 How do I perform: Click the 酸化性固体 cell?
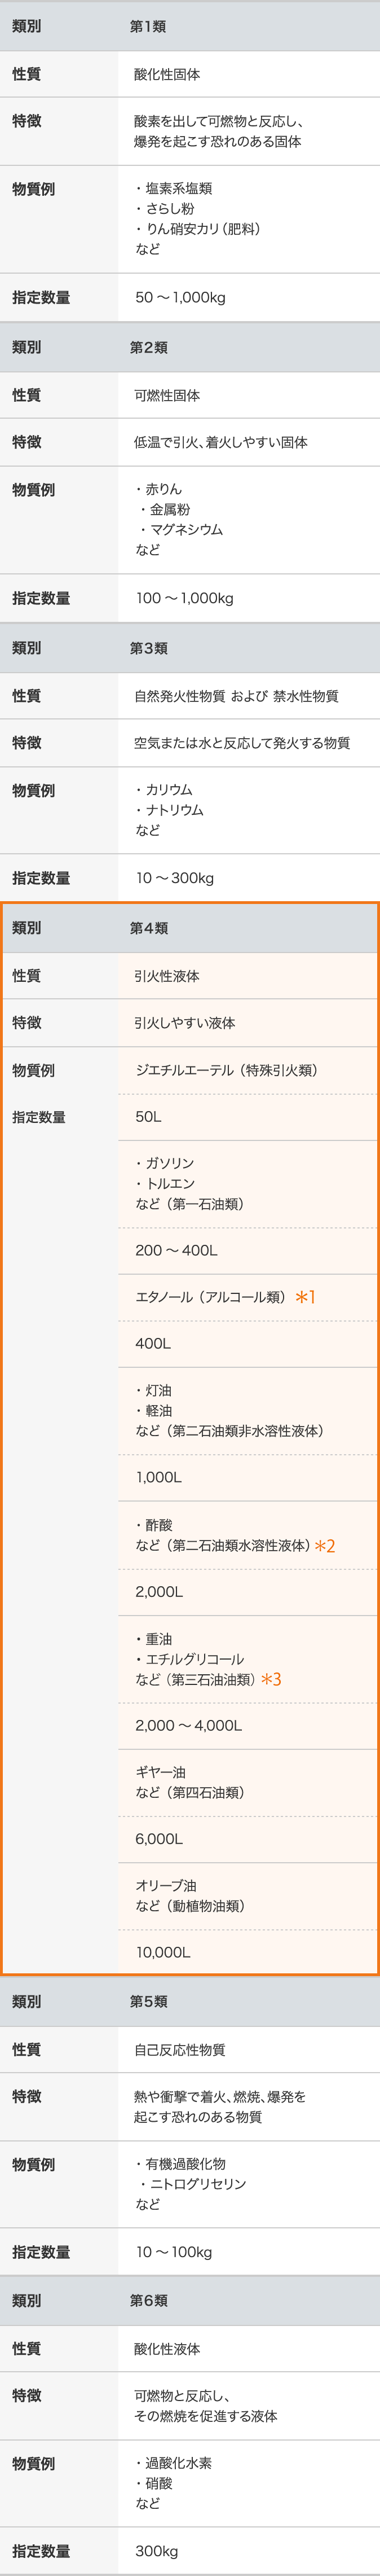coord(249,74)
